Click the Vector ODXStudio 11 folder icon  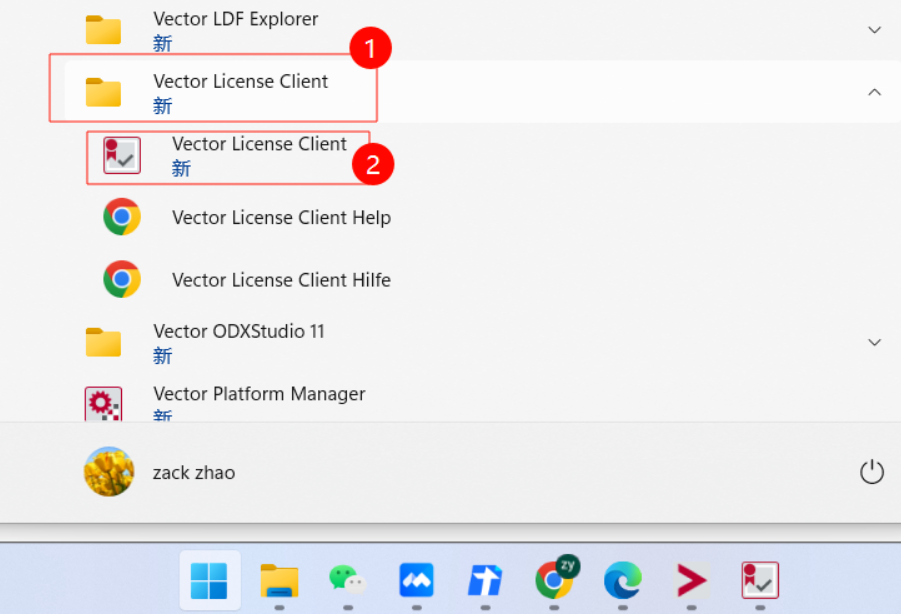coord(103,342)
